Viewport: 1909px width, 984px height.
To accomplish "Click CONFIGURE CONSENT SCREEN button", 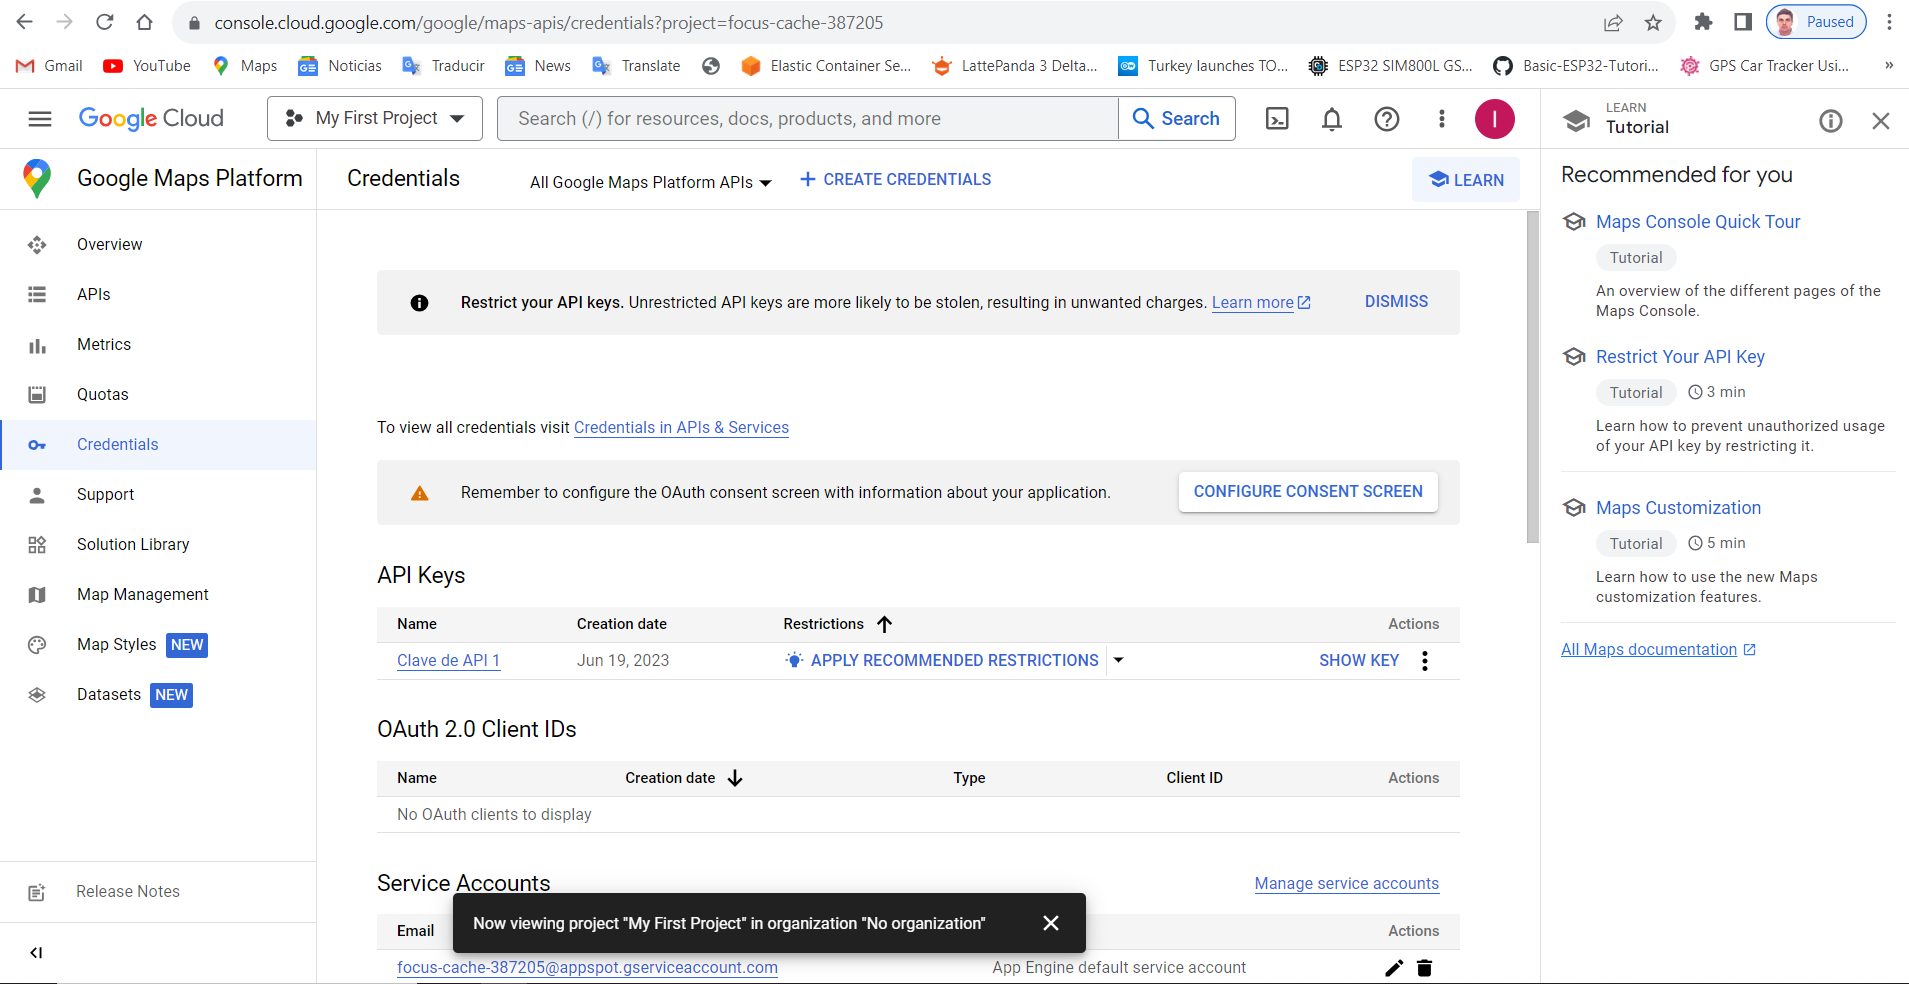I will point(1308,491).
